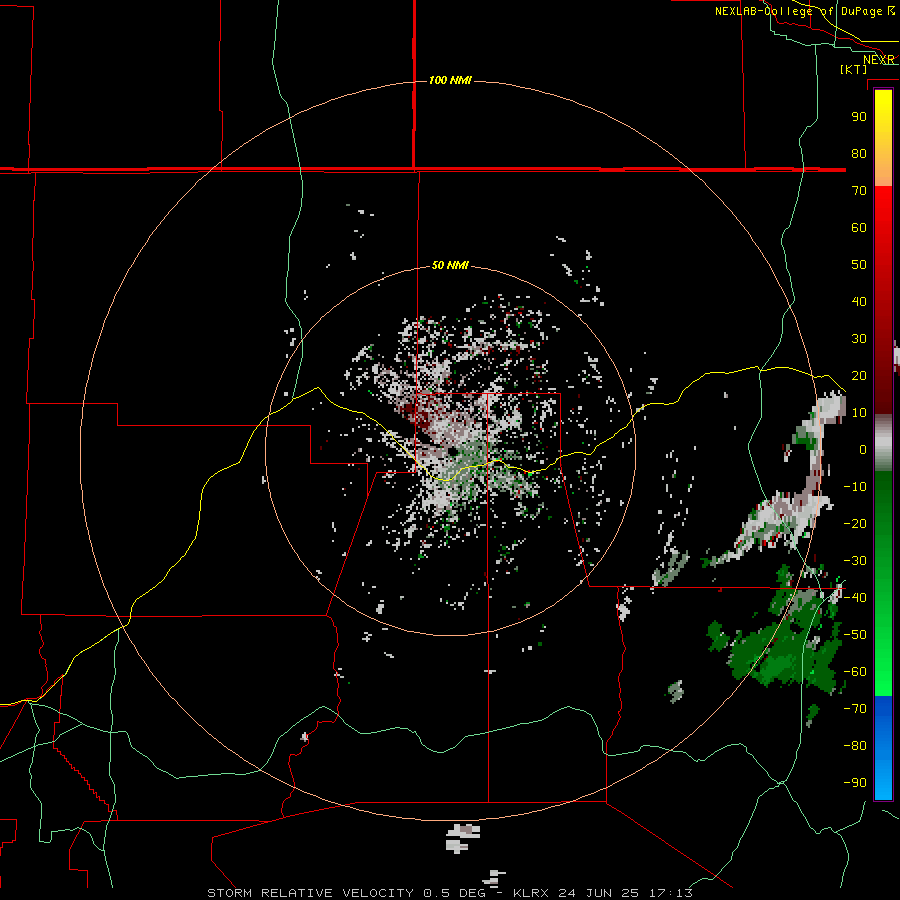Screen dimensions: 900x900
Task: Click the -40 value on velocity scale
Action: pyautogui.click(x=855, y=598)
